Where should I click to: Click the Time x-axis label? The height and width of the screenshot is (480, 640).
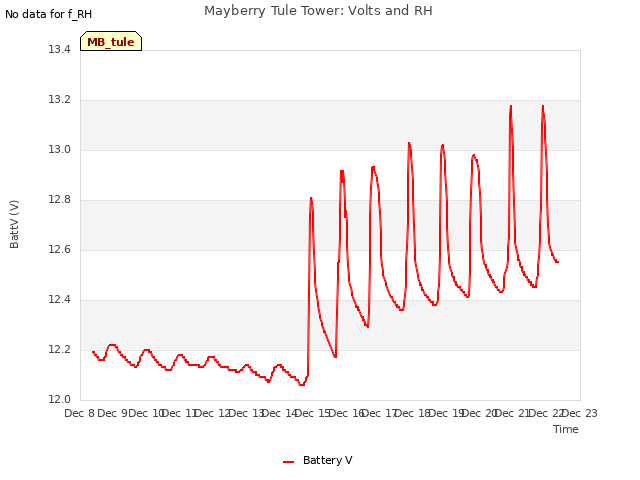pos(566,429)
